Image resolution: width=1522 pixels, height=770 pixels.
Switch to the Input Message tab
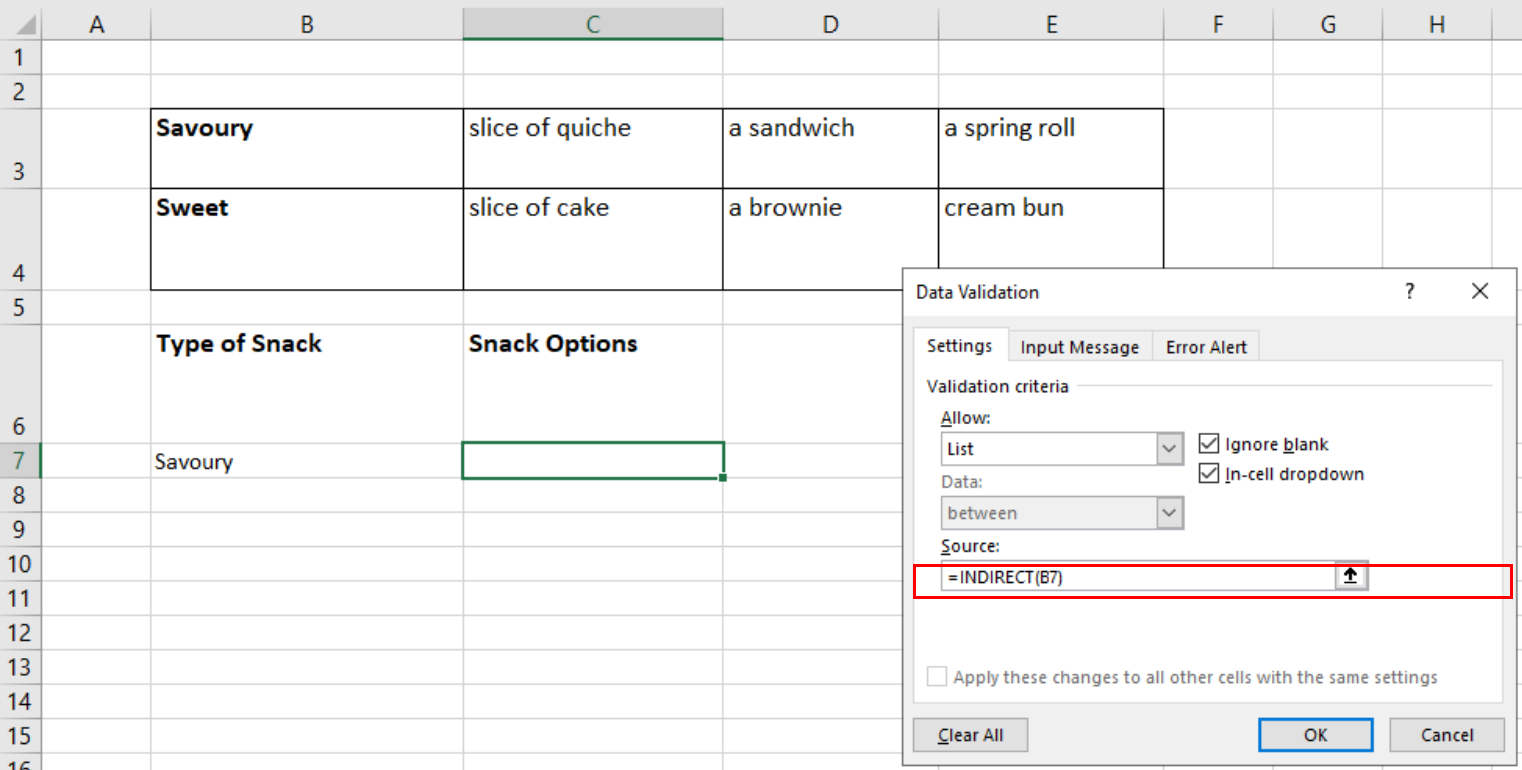1079,347
